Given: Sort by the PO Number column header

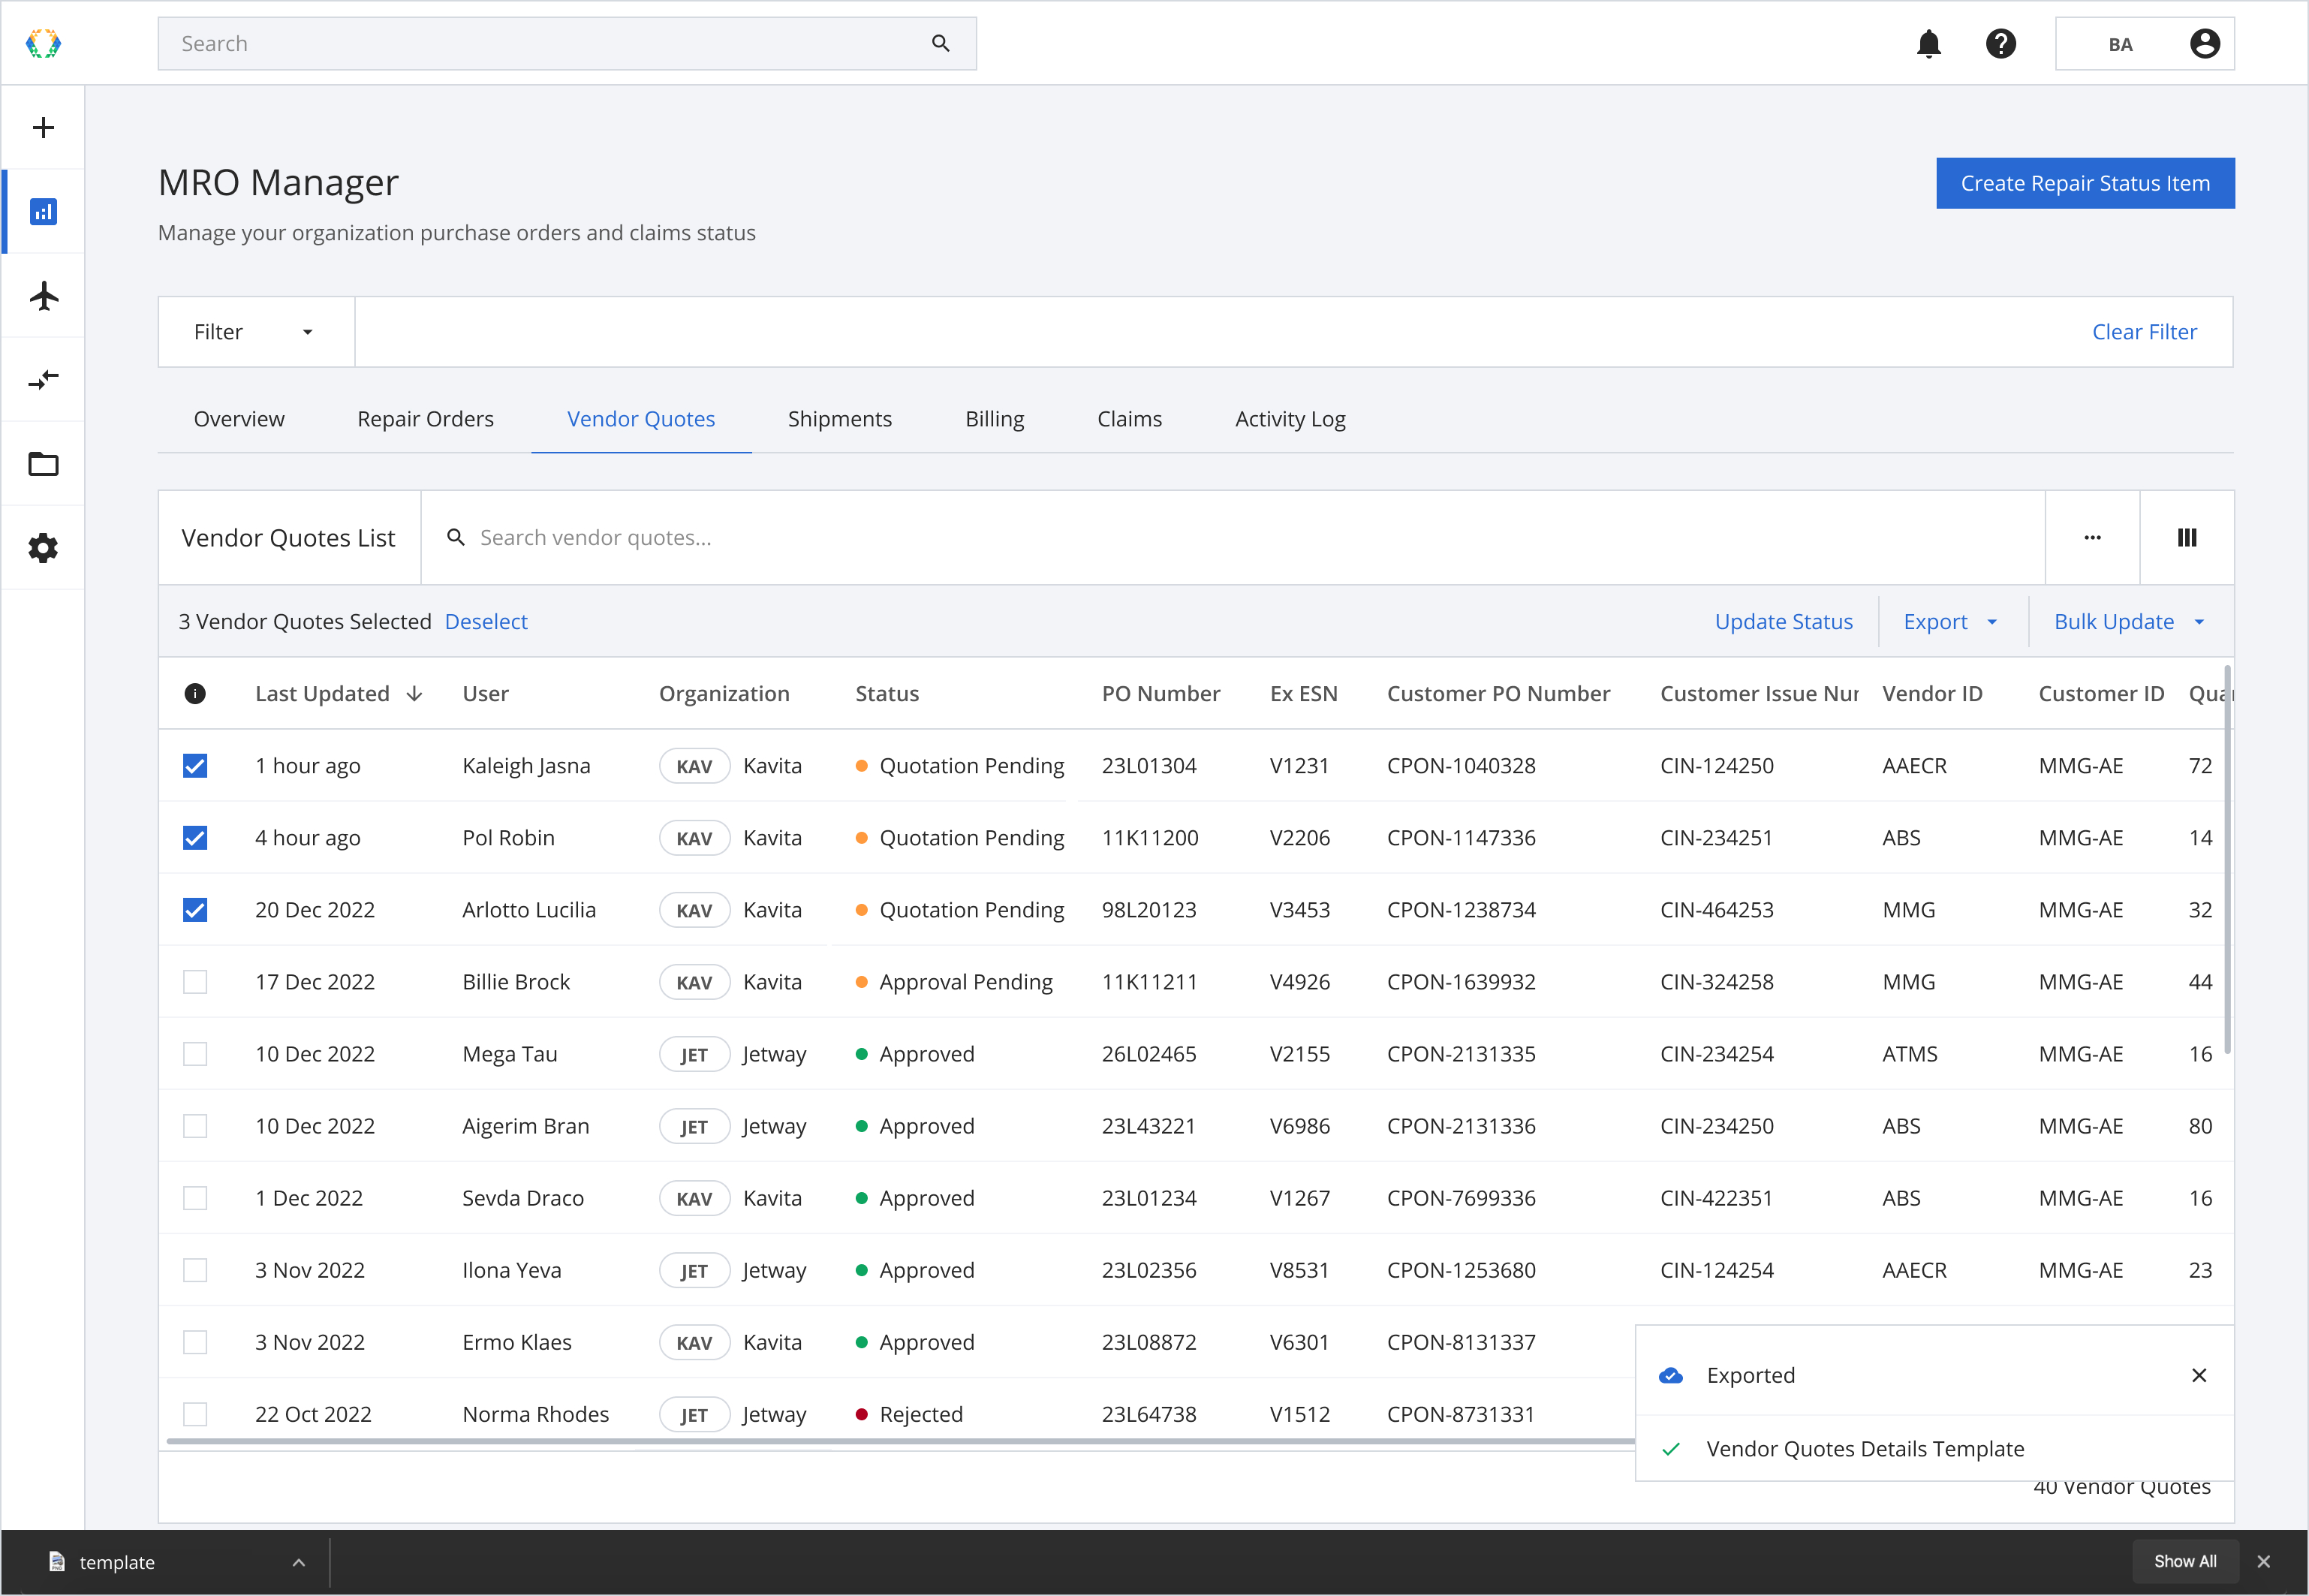Looking at the screenshot, I should click(1161, 694).
